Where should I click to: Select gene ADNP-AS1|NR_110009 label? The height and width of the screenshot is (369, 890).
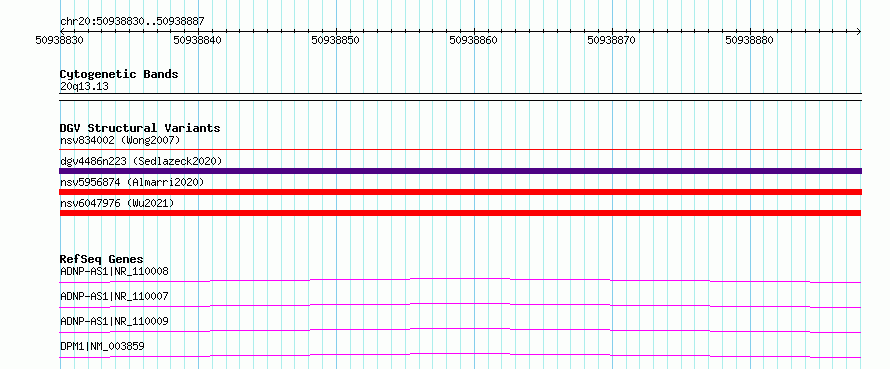coord(114,321)
